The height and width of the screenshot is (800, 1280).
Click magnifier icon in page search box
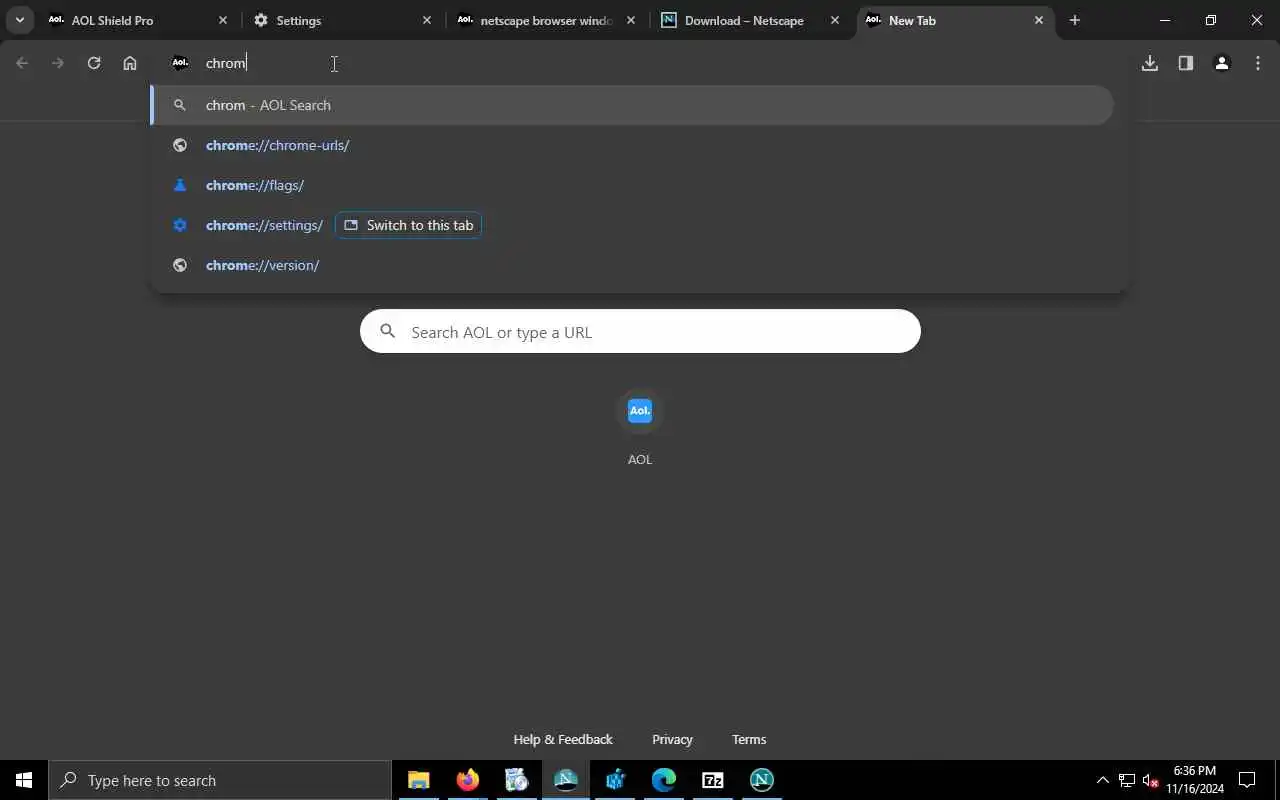point(388,331)
